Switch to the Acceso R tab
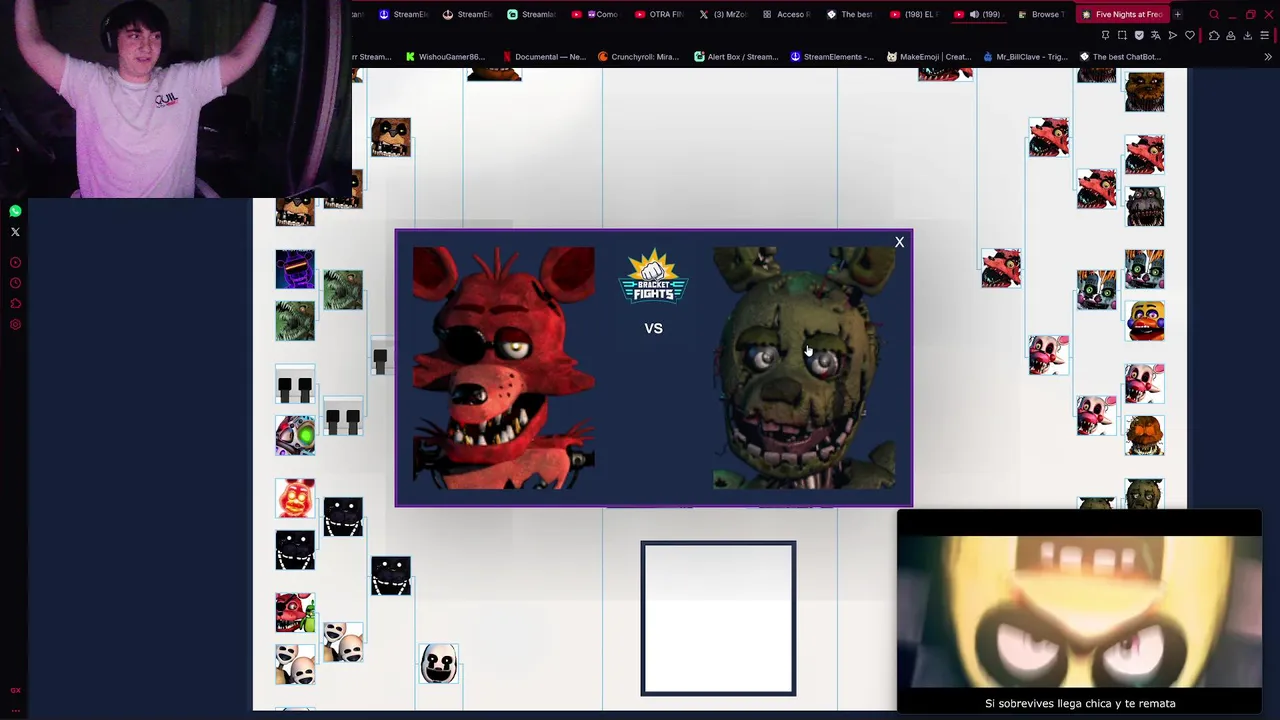 coord(785,14)
